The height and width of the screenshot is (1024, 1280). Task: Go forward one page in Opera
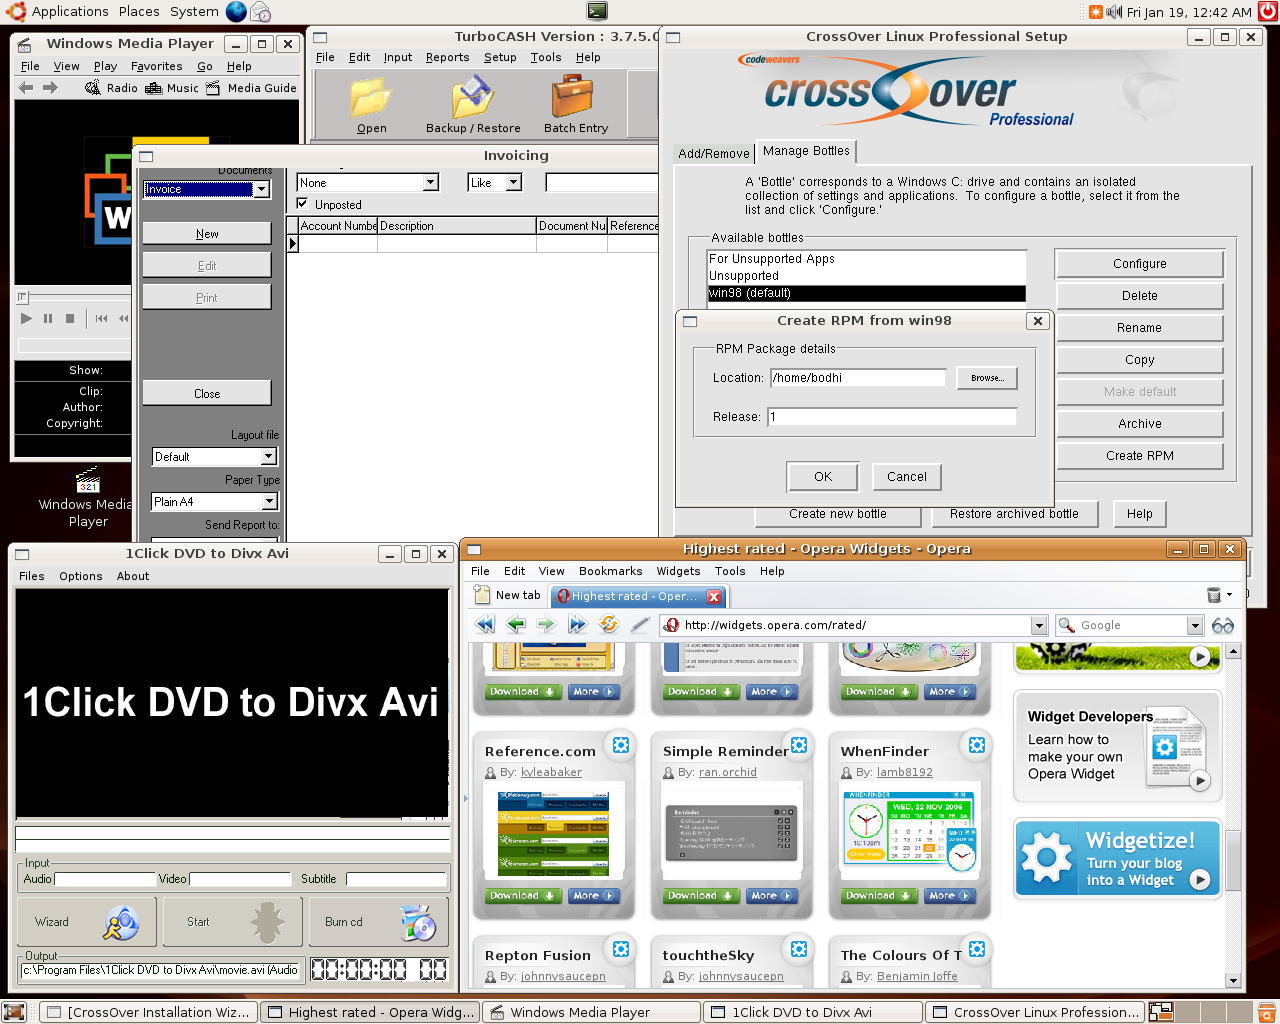(x=546, y=625)
